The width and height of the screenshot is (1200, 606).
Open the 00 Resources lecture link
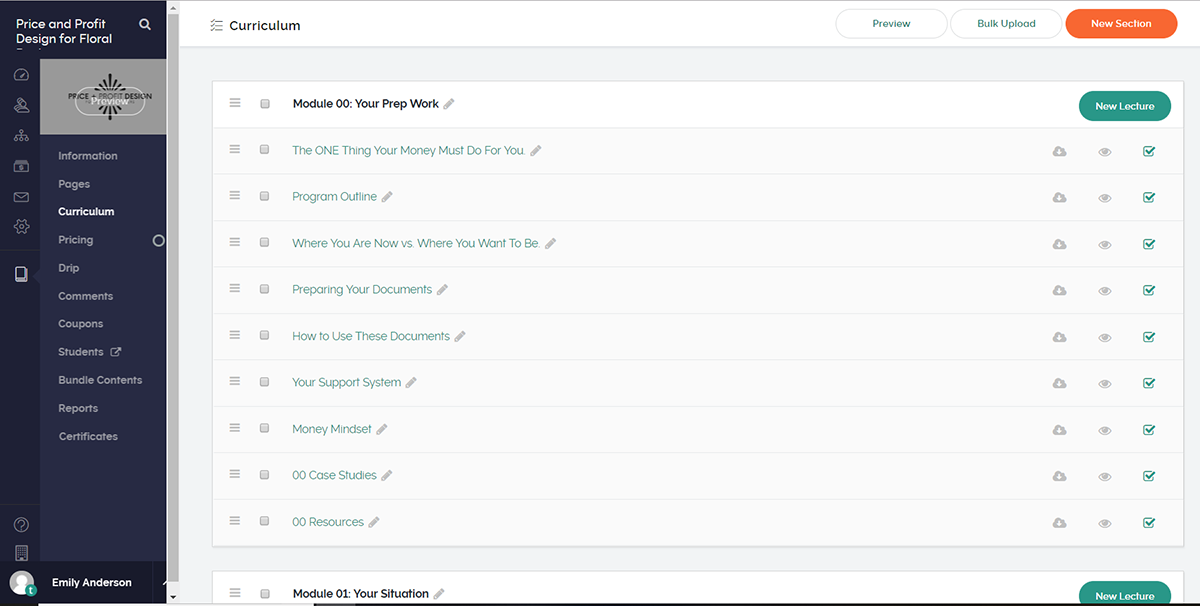pos(328,522)
